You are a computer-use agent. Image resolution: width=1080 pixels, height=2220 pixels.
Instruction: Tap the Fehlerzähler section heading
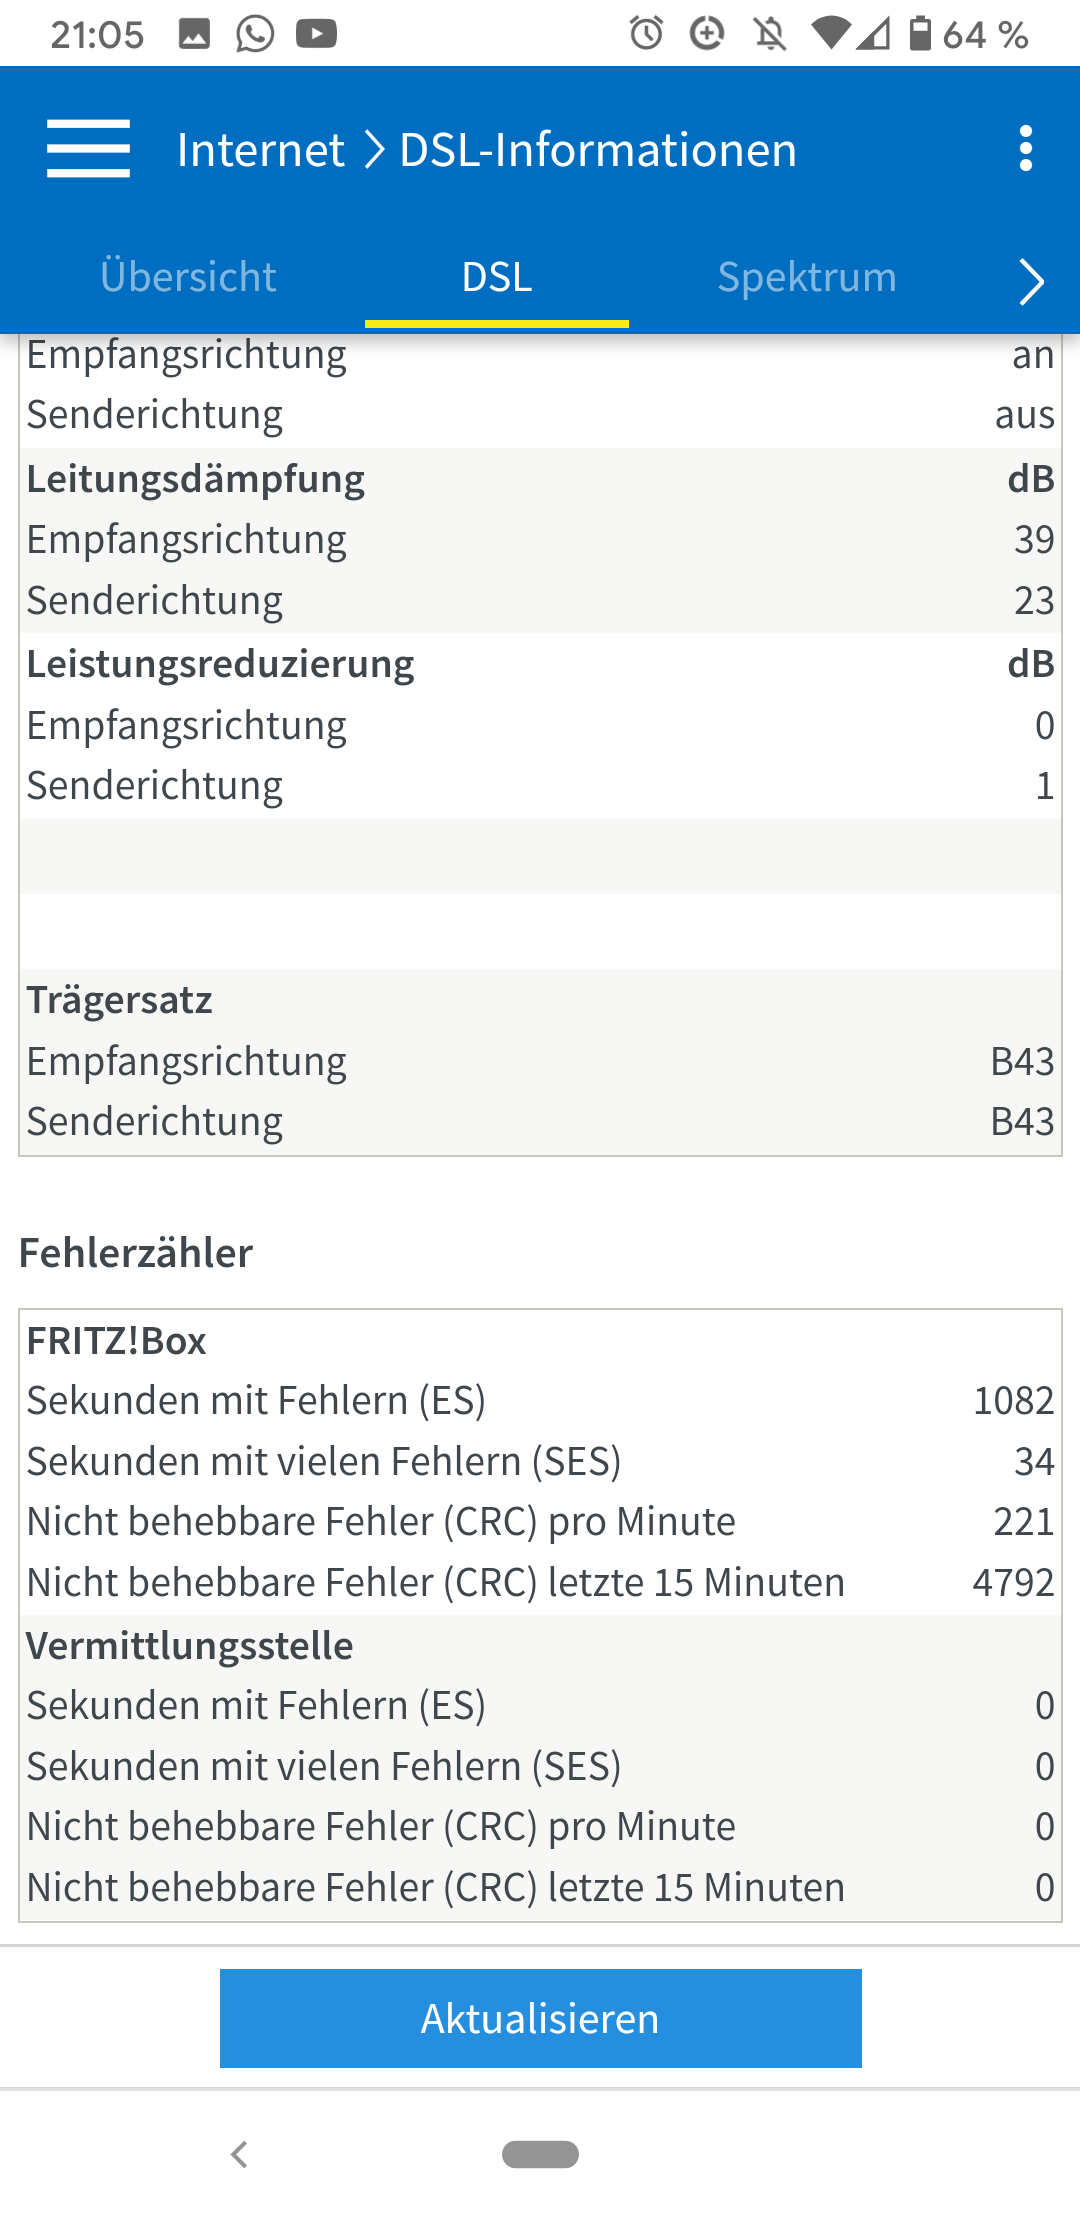(136, 1253)
